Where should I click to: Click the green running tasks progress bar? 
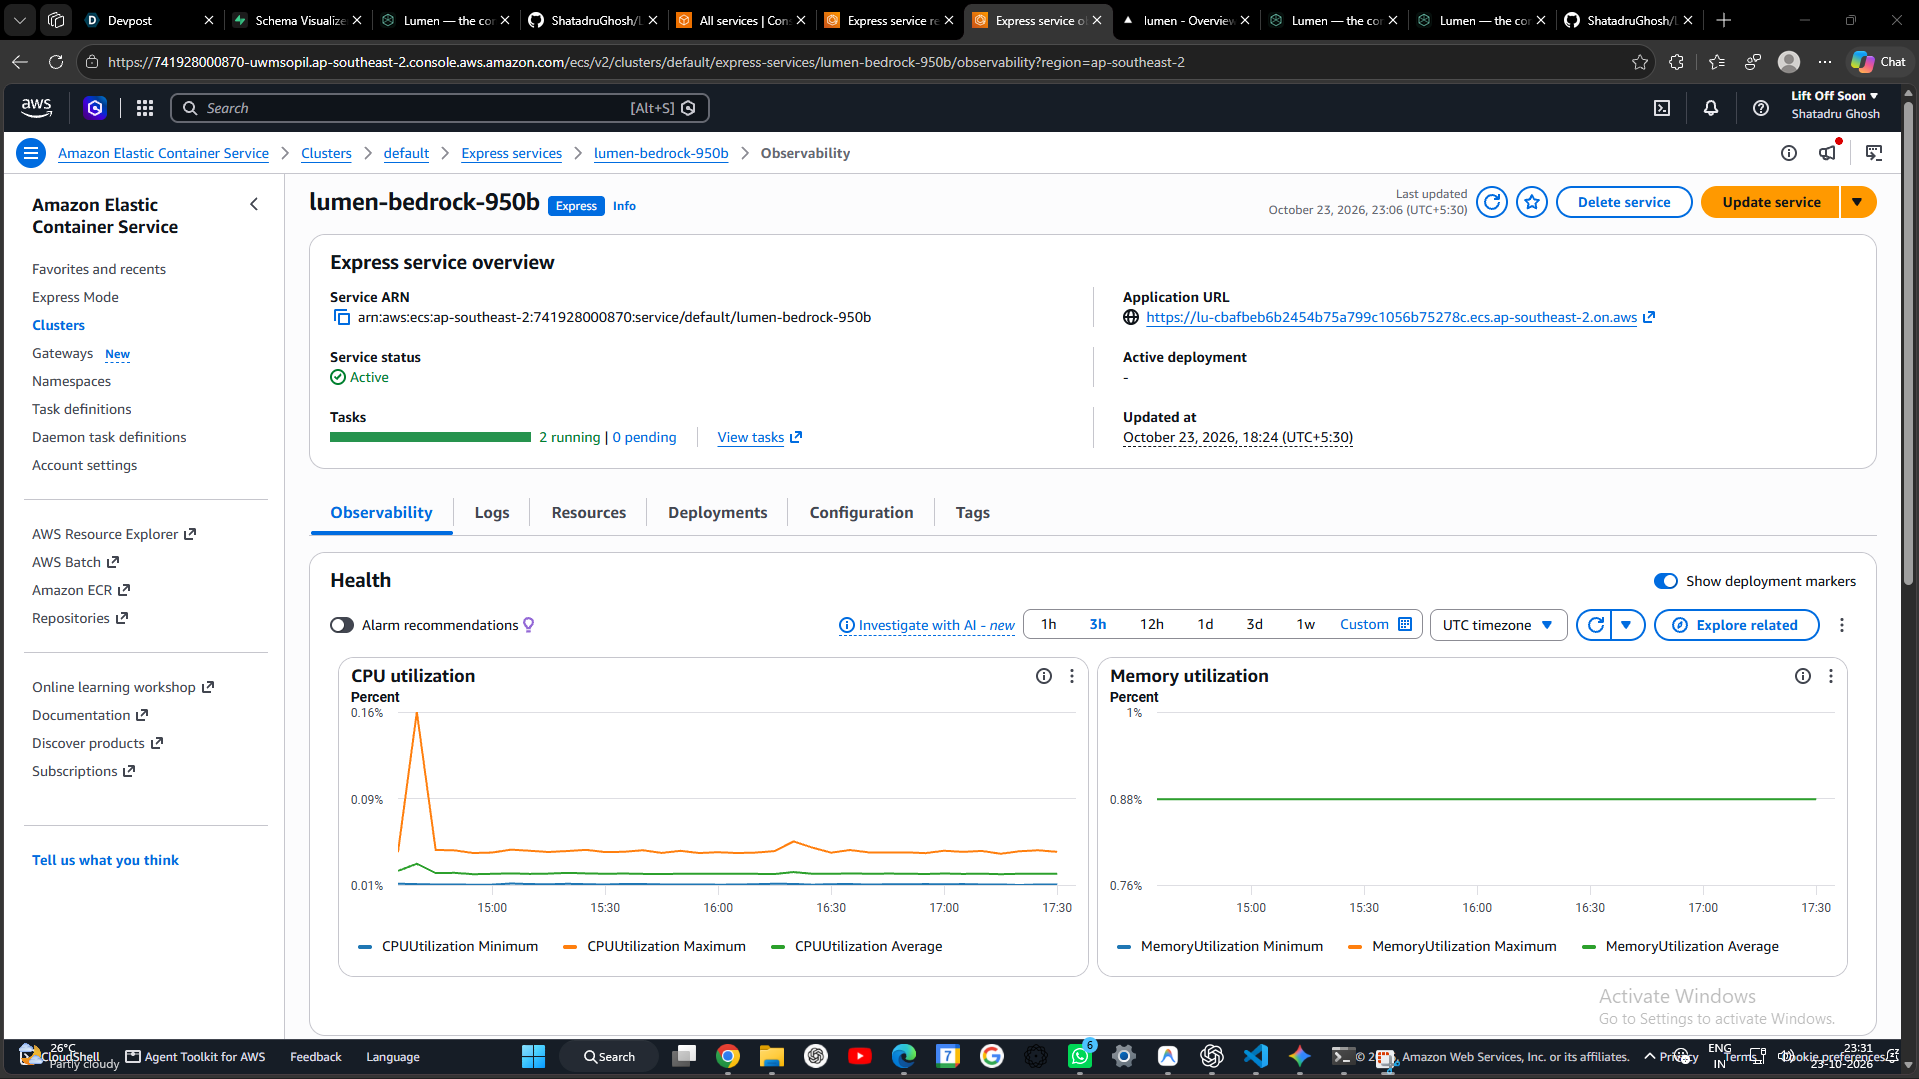(x=430, y=437)
